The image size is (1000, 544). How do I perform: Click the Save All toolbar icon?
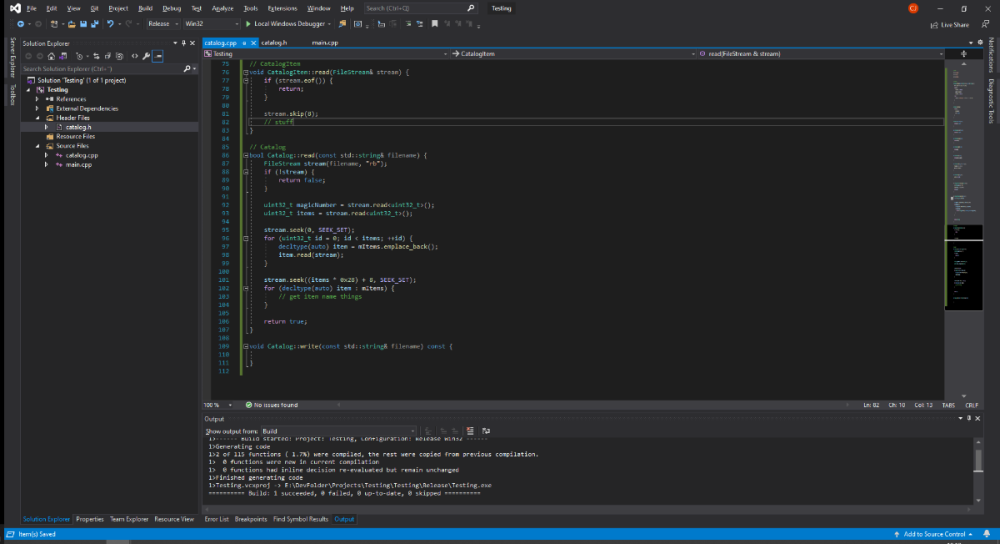(x=94, y=23)
